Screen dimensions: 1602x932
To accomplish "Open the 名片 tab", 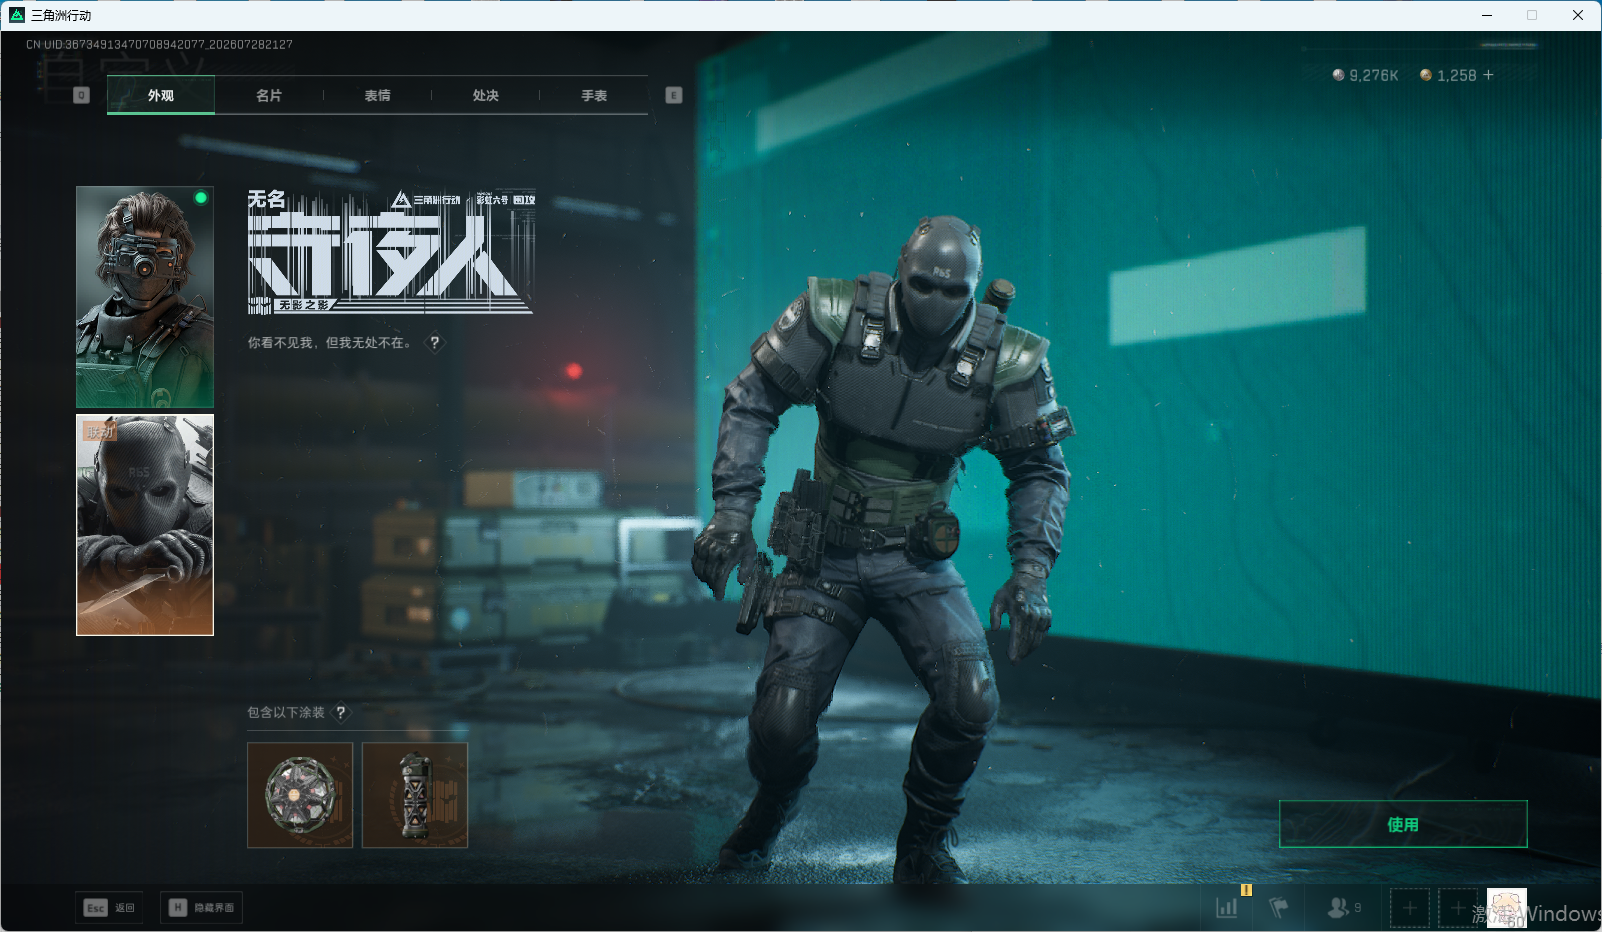I will pyautogui.click(x=269, y=95).
